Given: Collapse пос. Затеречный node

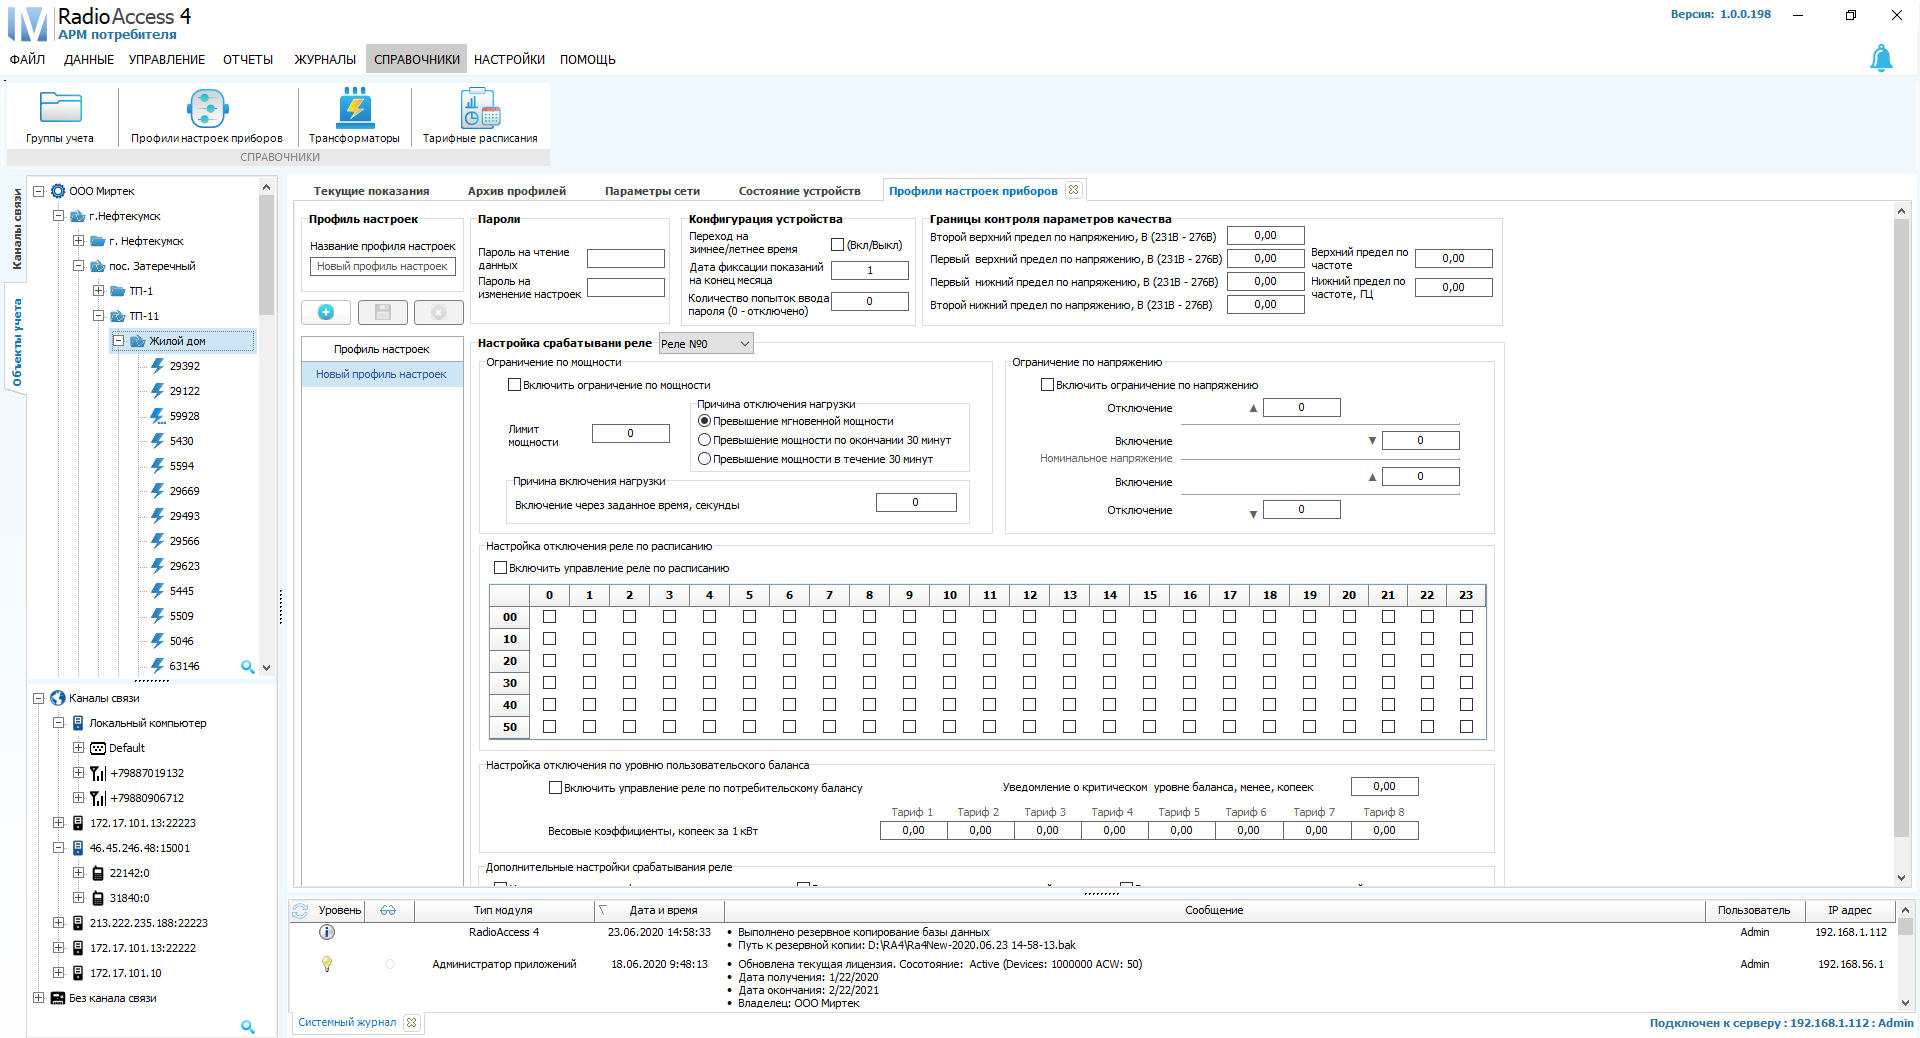Looking at the screenshot, I should tap(79, 266).
